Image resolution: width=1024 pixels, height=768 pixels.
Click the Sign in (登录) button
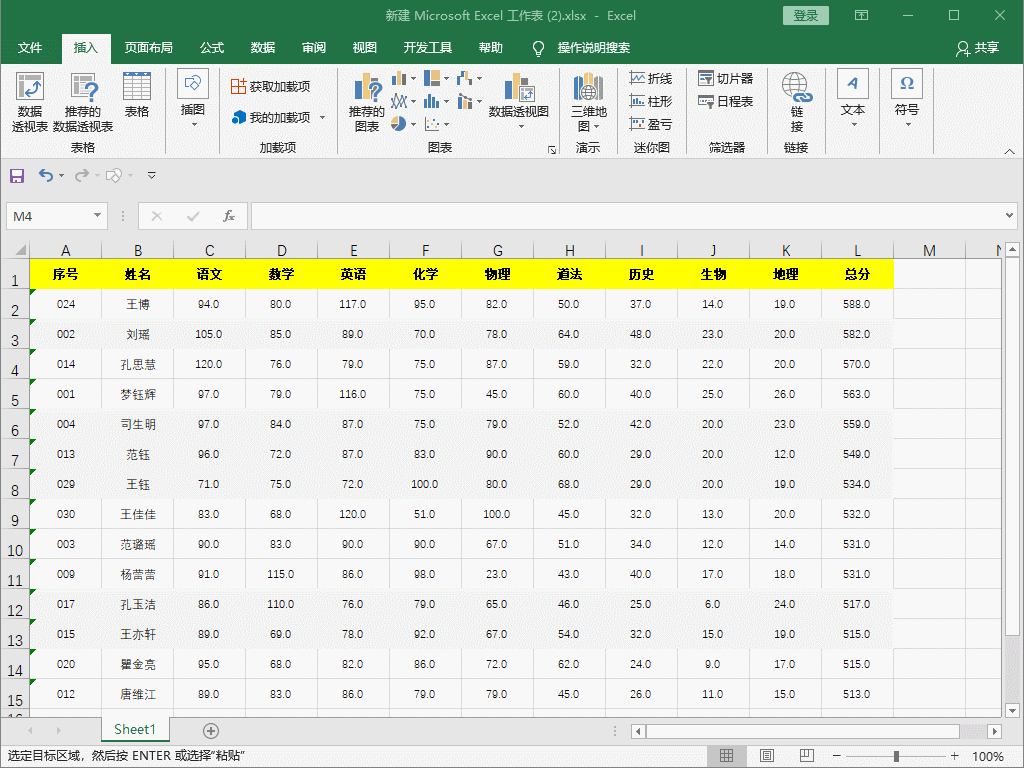(x=806, y=16)
